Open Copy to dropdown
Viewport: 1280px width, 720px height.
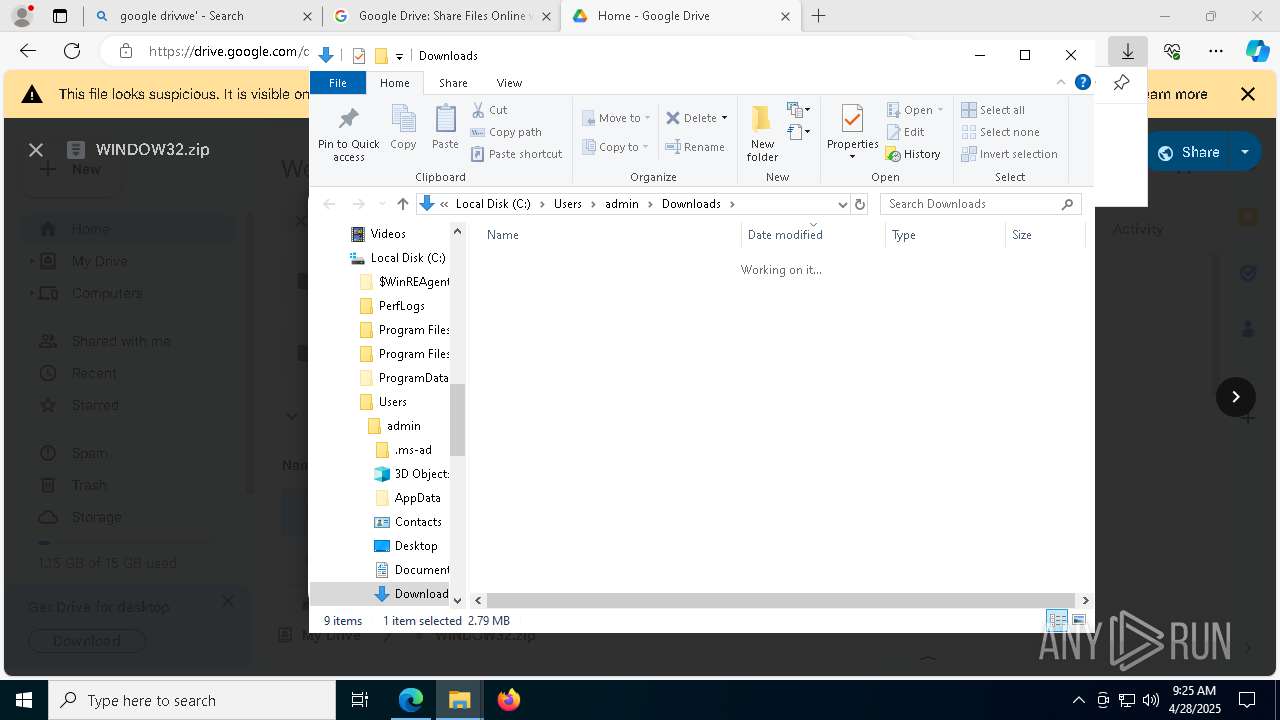[x=616, y=147]
